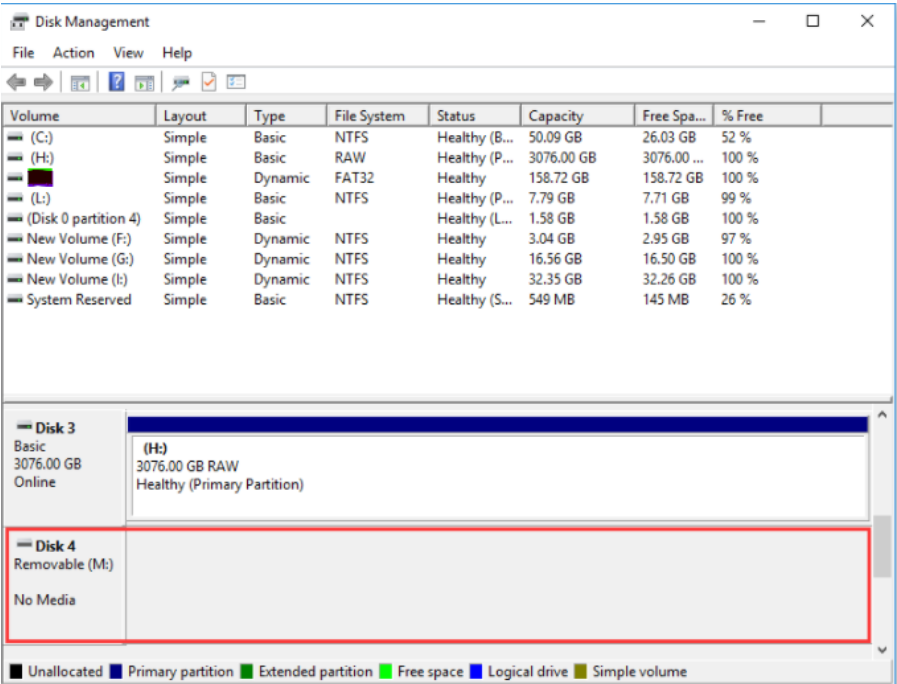
Task: Click the Disk 4 Removable label
Action: pyautogui.click(x=64, y=564)
